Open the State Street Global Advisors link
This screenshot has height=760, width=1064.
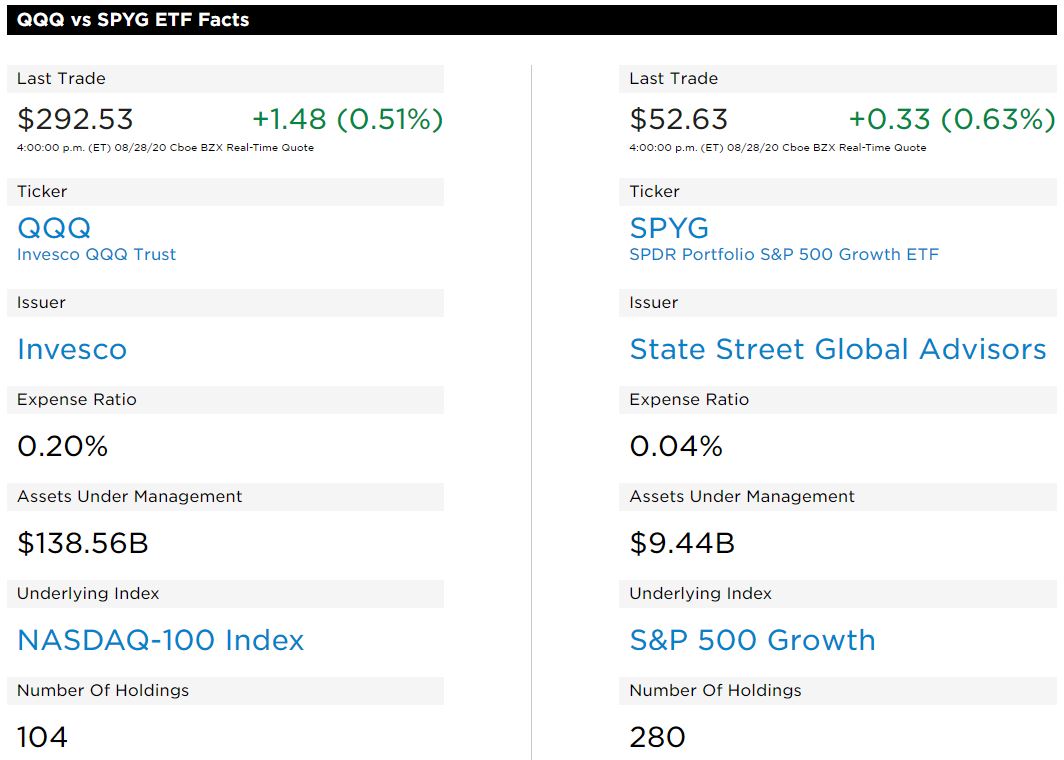[838, 349]
